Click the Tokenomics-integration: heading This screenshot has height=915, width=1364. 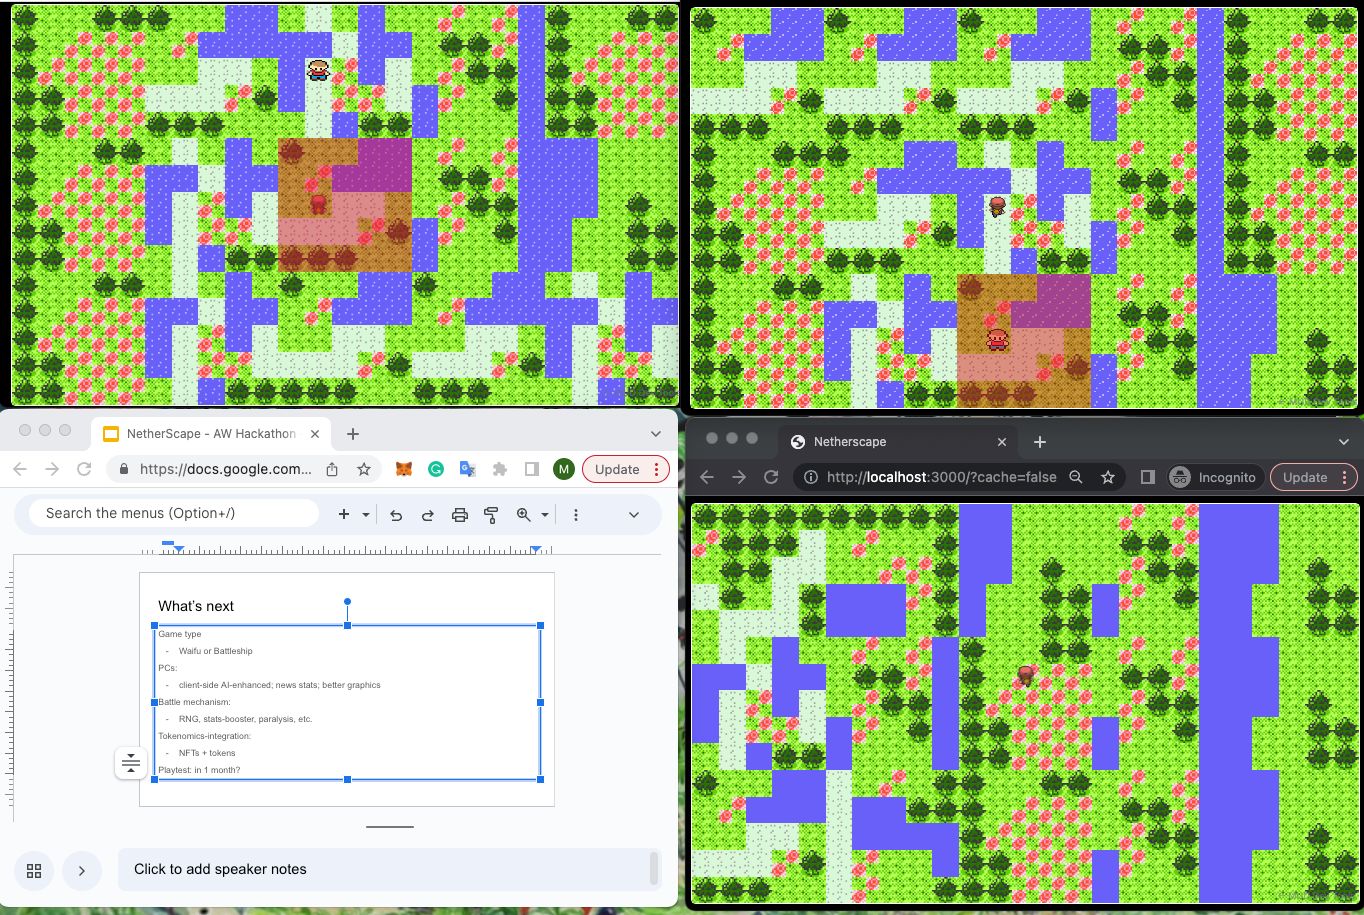[x=204, y=736]
